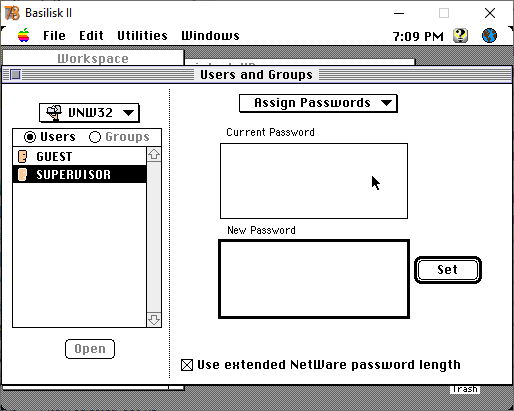
Task: Click in the Current Password field
Action: (314, 181)
